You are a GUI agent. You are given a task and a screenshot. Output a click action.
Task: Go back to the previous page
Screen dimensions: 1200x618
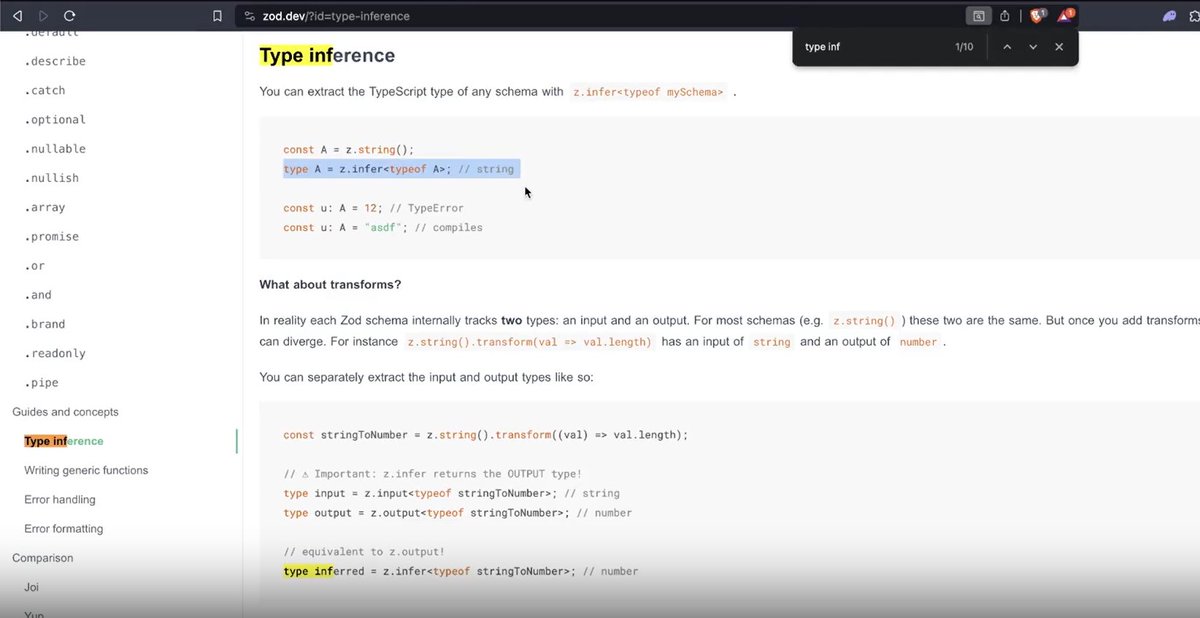pyautogui.click(x=17, y=16)
